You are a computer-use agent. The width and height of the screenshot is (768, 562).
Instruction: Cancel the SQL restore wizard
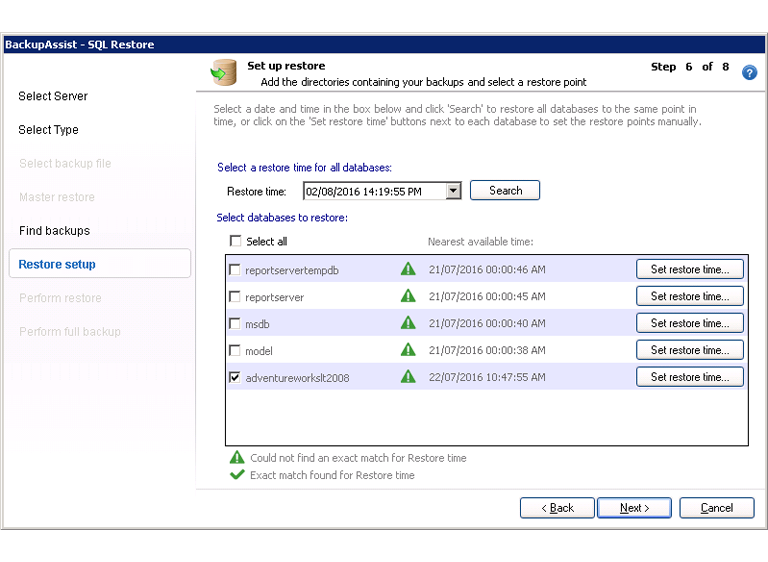coord(716,508)
